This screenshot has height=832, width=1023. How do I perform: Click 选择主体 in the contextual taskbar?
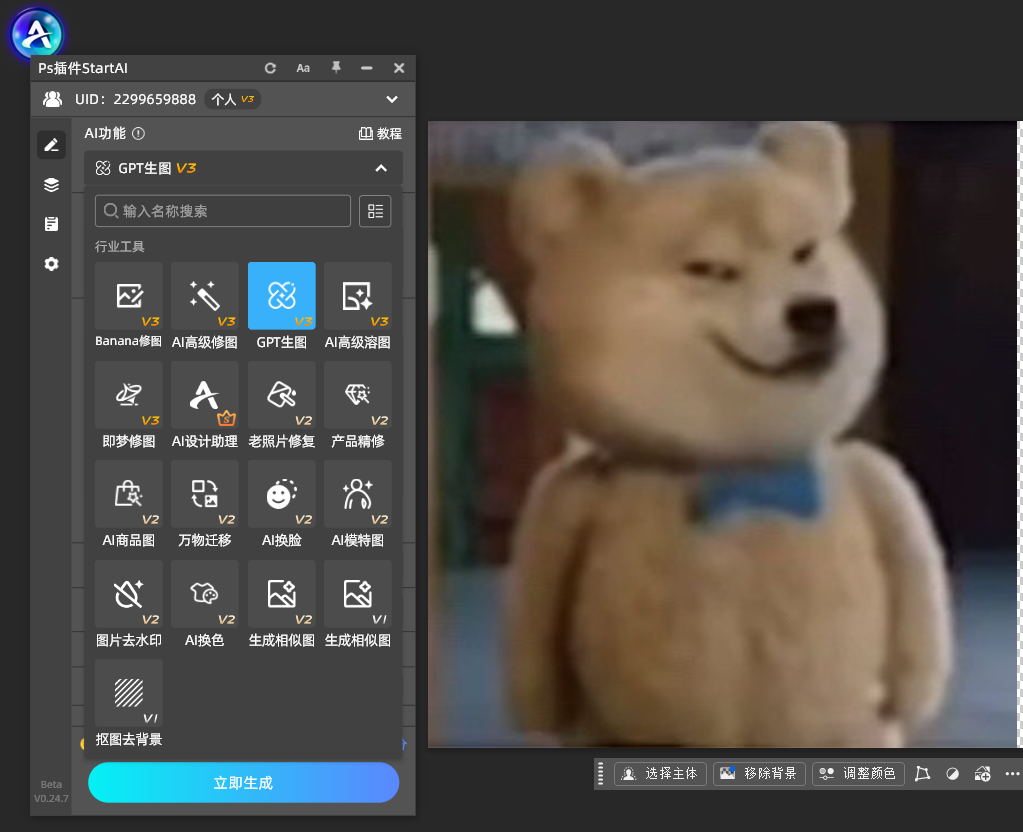[660, 774]
